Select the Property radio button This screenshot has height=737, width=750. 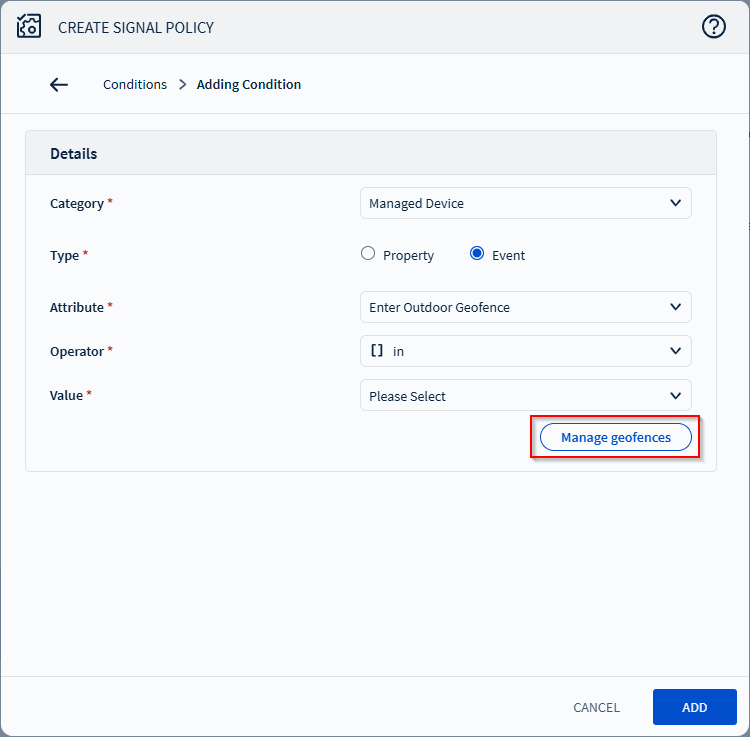point(368,254)
